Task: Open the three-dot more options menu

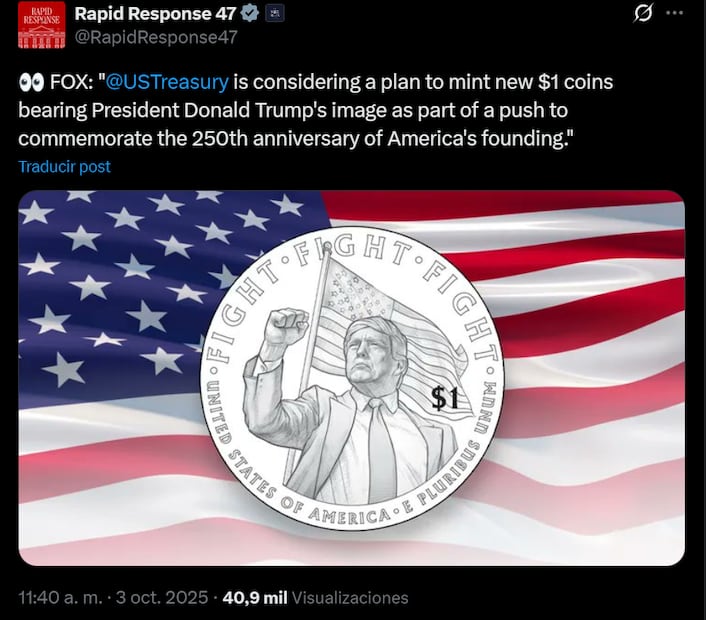Action: click(674, 13)
